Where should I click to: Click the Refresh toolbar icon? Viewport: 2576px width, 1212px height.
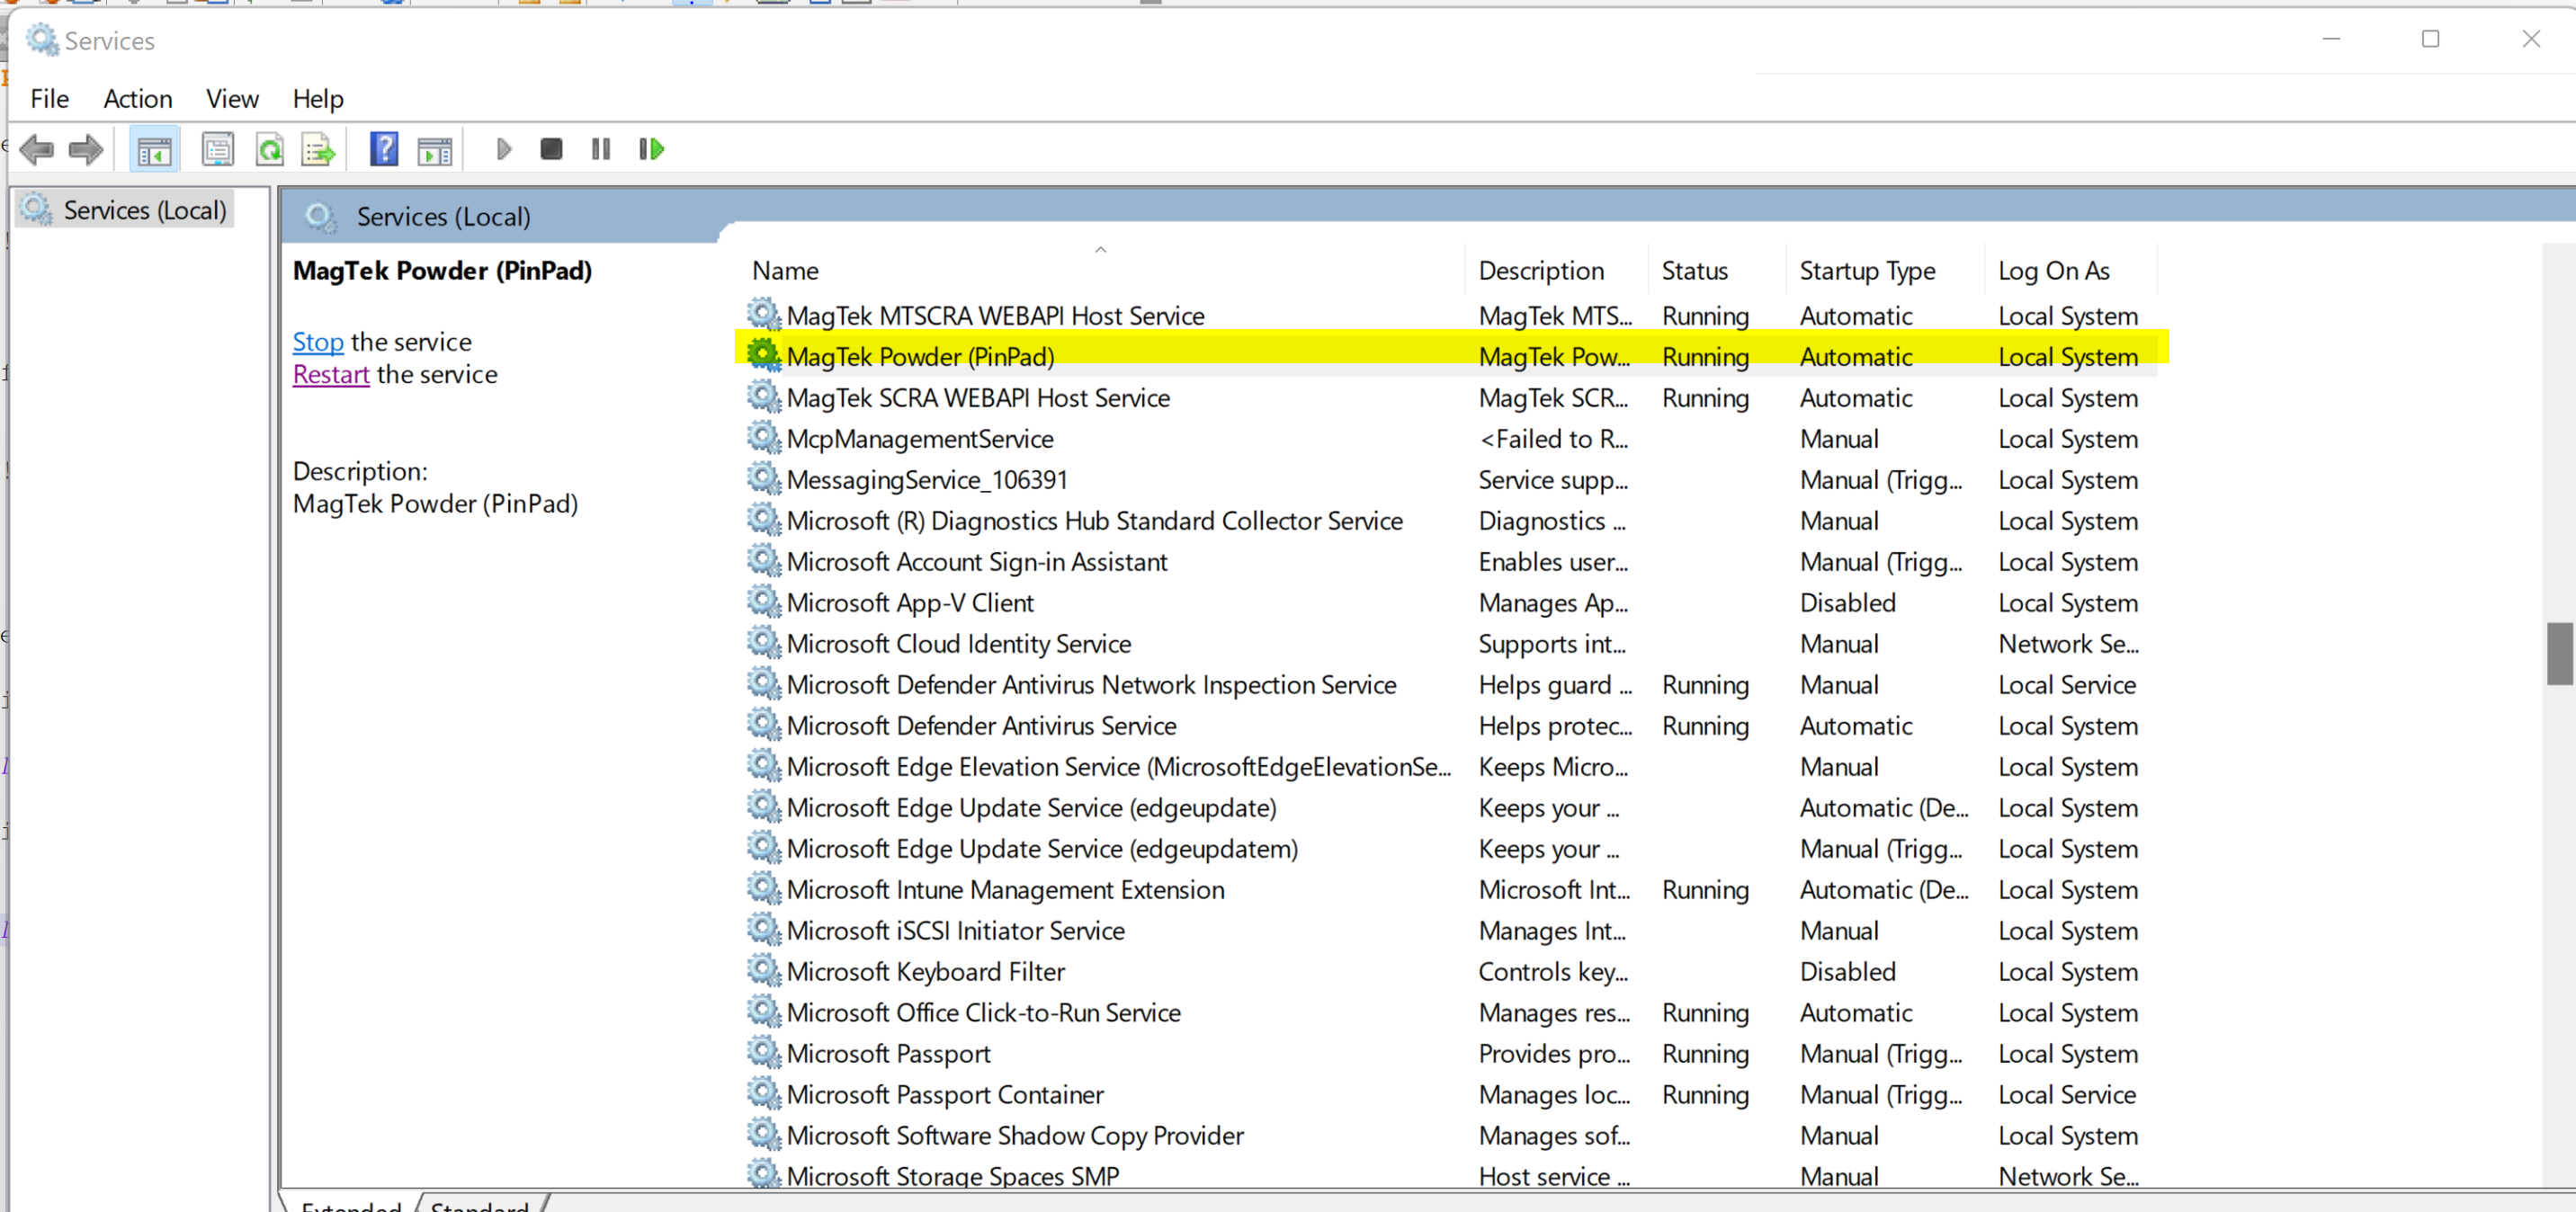click(270, 150)
